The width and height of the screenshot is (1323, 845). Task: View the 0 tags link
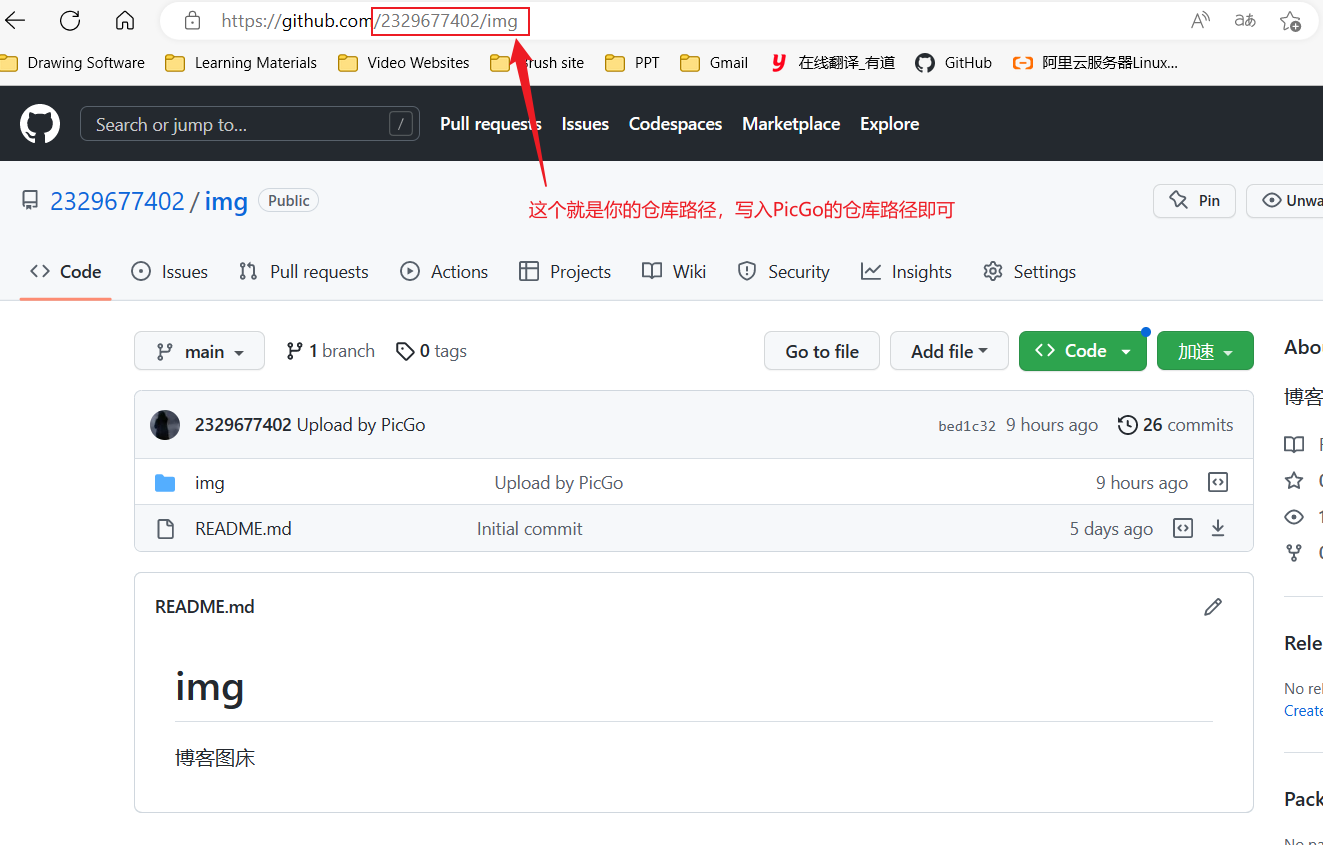pyautogui.click(x=431, y=351)
